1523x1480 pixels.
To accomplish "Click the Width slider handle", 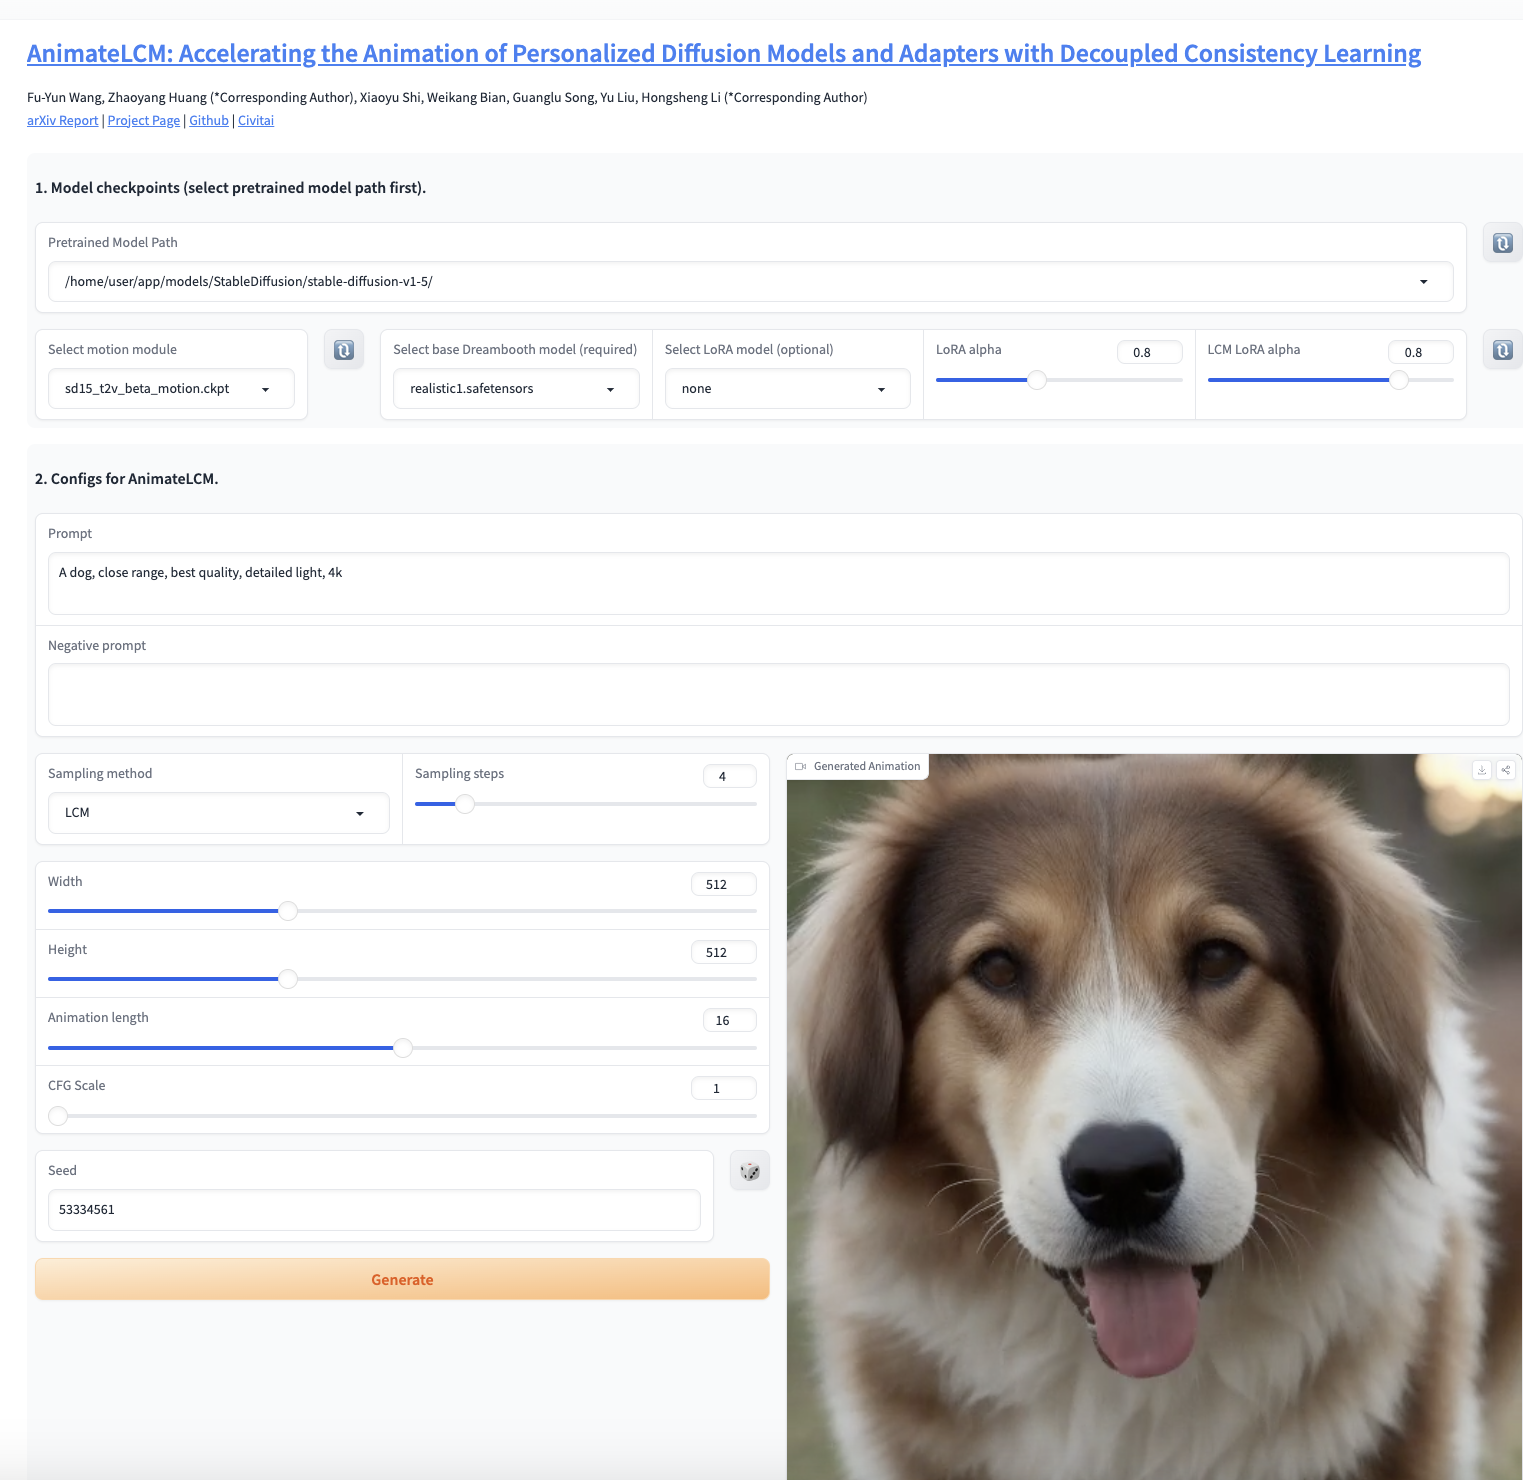I will click(x=288, y=911).
